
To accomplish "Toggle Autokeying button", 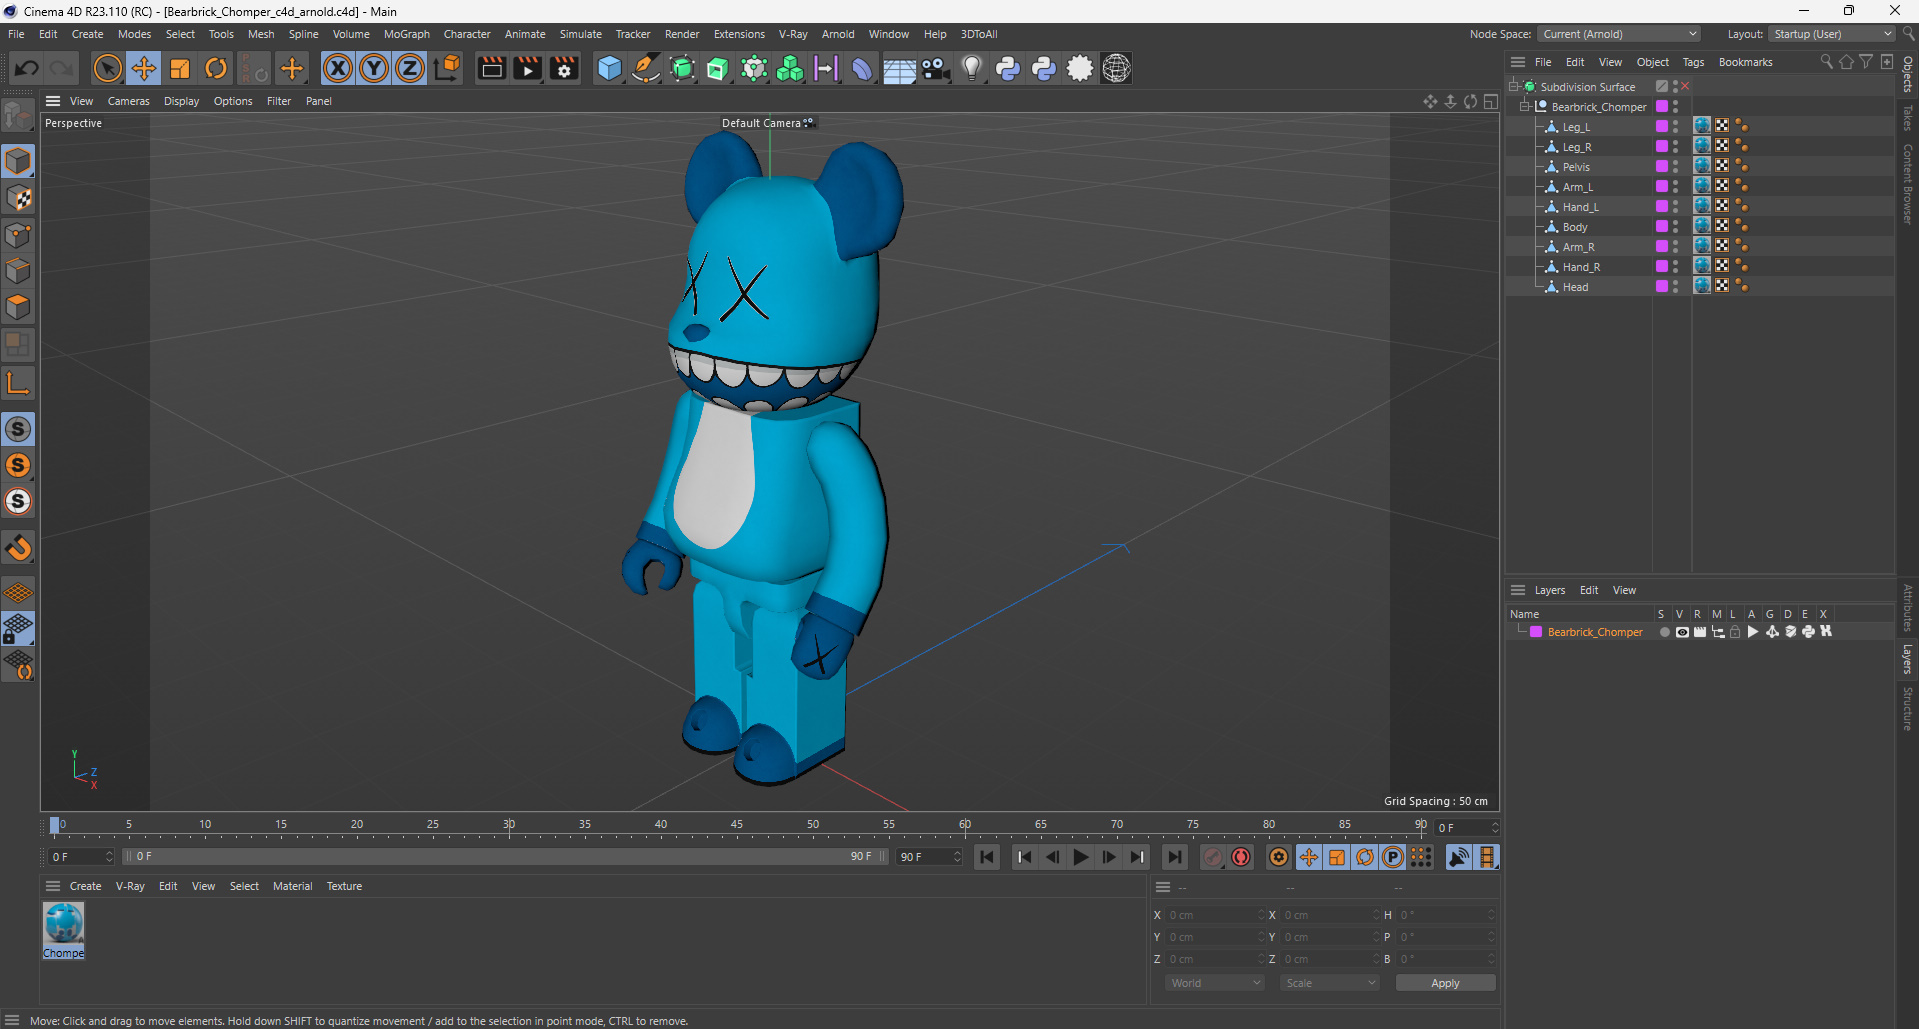I will pyautogui.click(x=1241, y=857).
